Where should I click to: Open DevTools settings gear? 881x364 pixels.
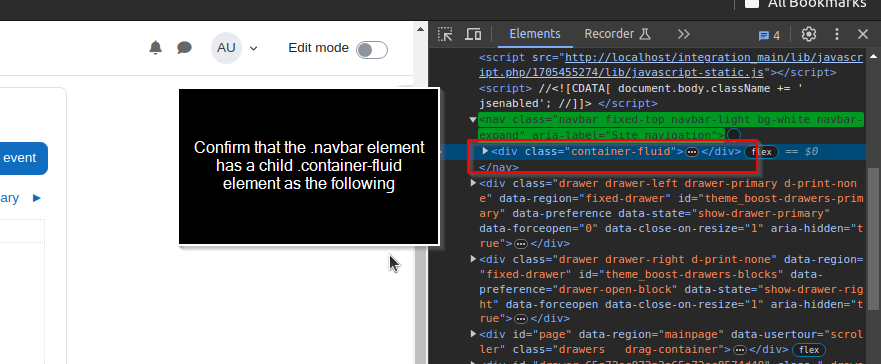pyautogui.click(x=809, y=34)
